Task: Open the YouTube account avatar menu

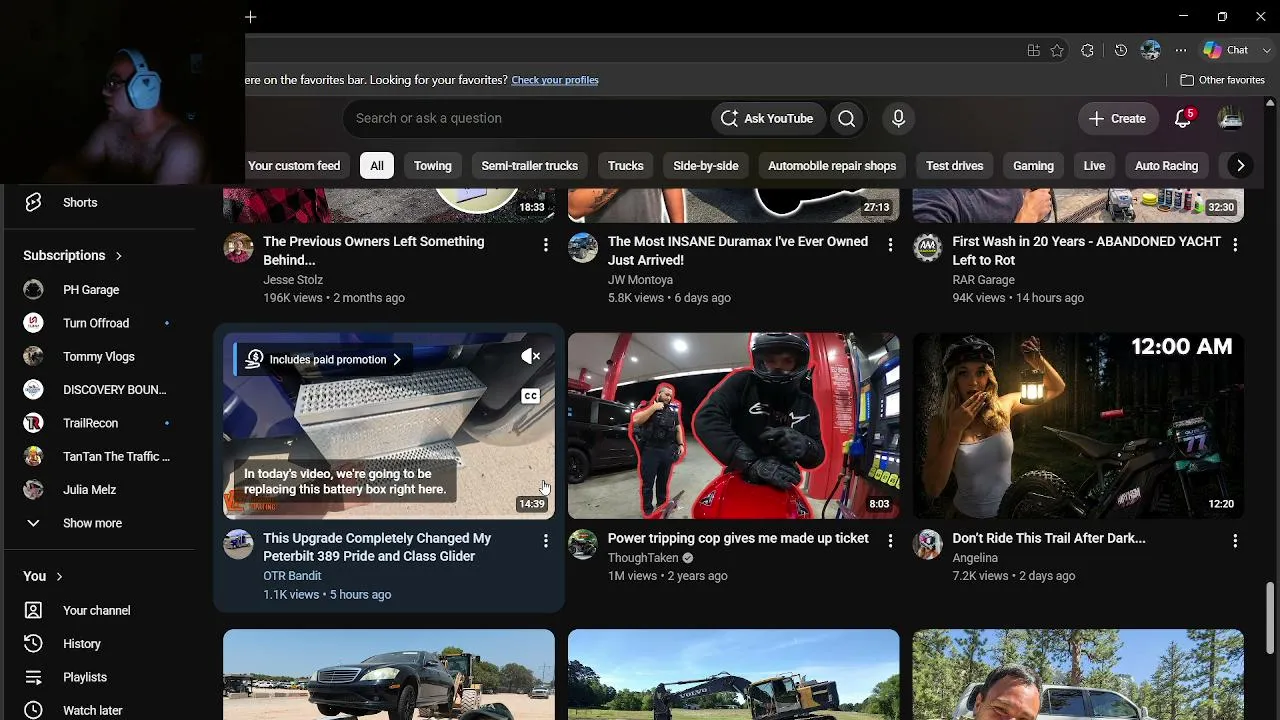Action: coord(1230,118)
